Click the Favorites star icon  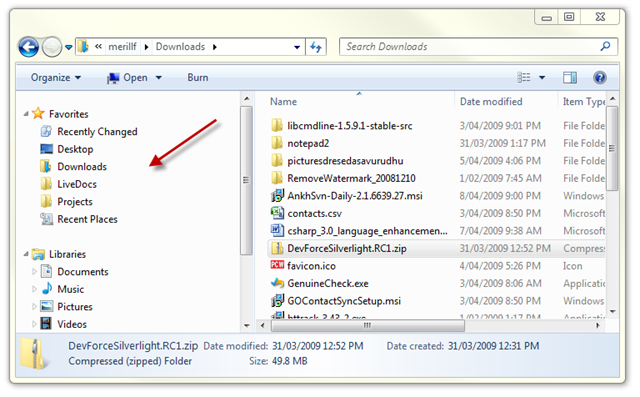pos(38,113)
